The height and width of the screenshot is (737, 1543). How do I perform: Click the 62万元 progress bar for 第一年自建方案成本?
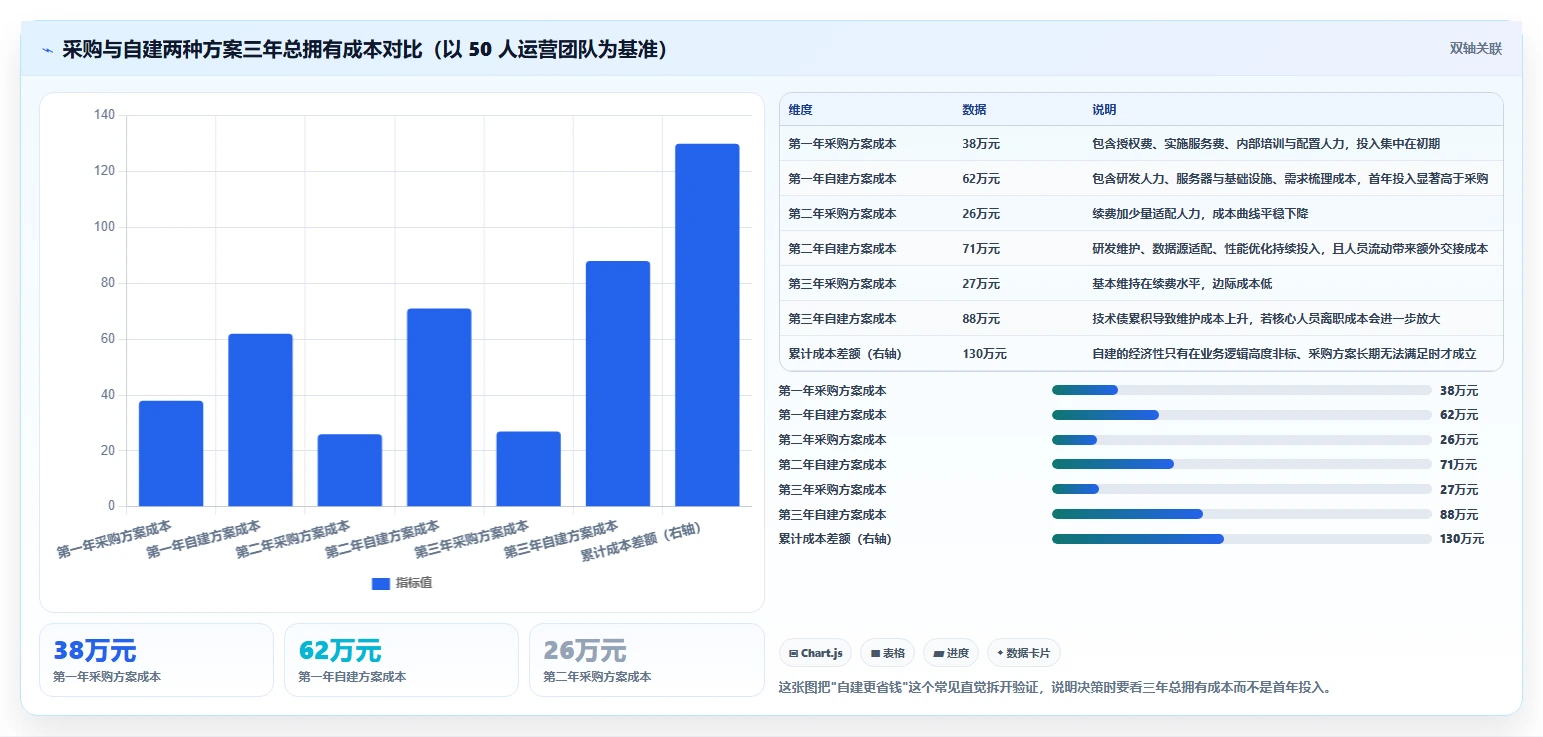pos(1242,415)
